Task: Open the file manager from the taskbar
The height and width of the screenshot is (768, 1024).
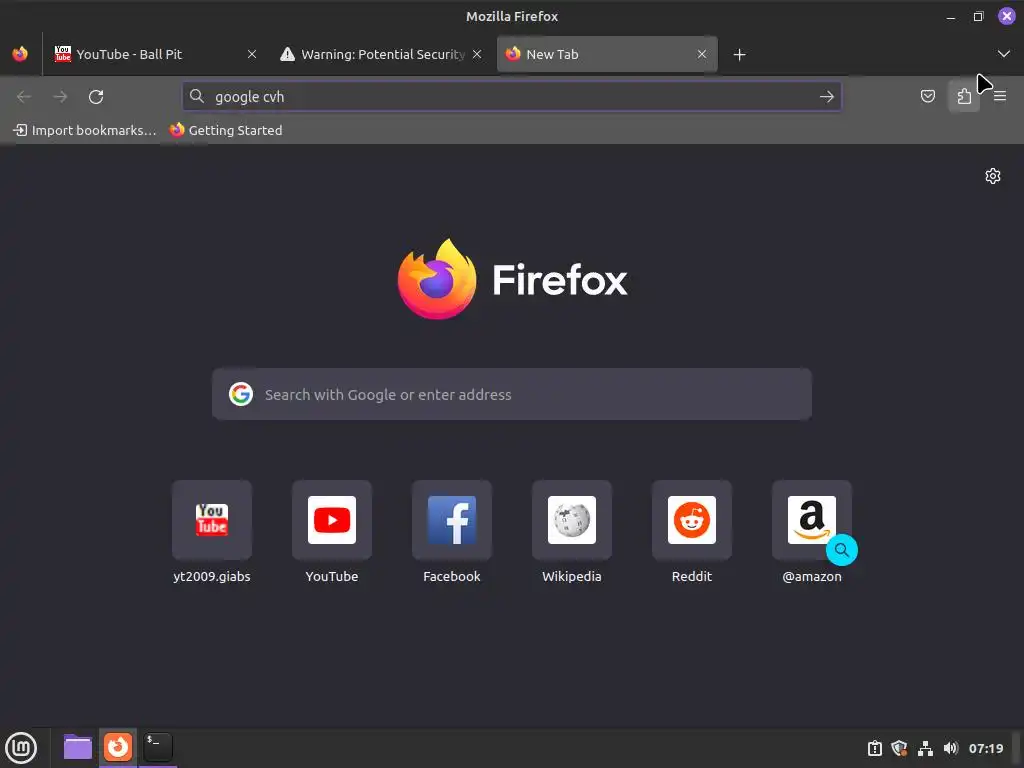Action: [x=78, y=747]
